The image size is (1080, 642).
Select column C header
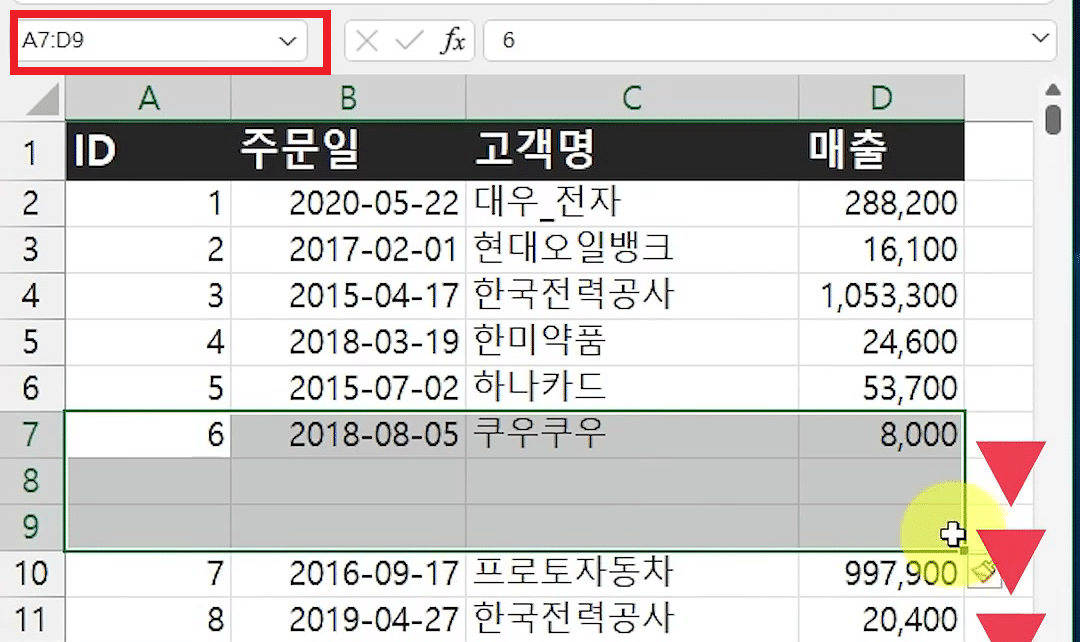click(632, 99)
